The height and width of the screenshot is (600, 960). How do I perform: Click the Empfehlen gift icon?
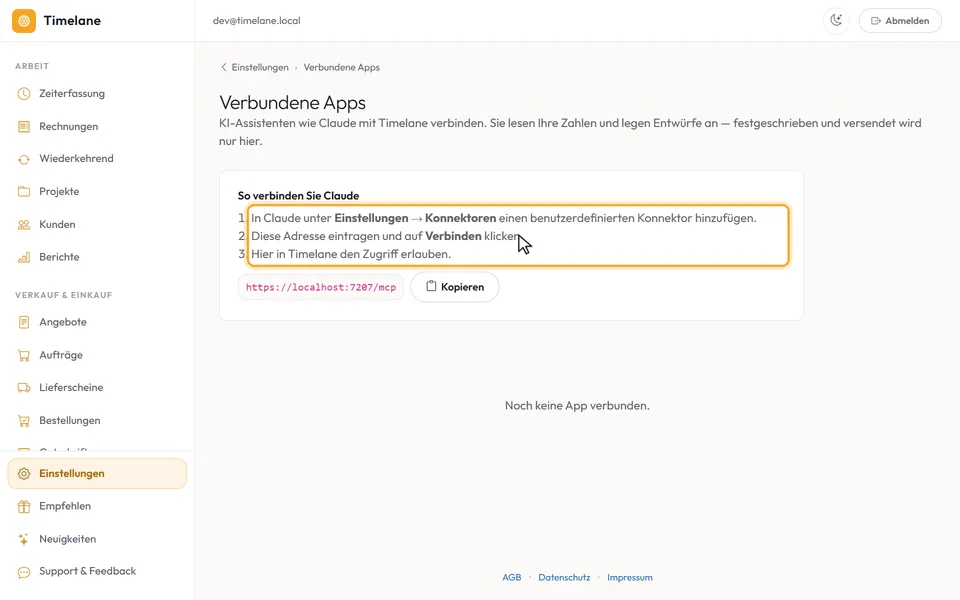pyautogui.click(x=24, y=506)
